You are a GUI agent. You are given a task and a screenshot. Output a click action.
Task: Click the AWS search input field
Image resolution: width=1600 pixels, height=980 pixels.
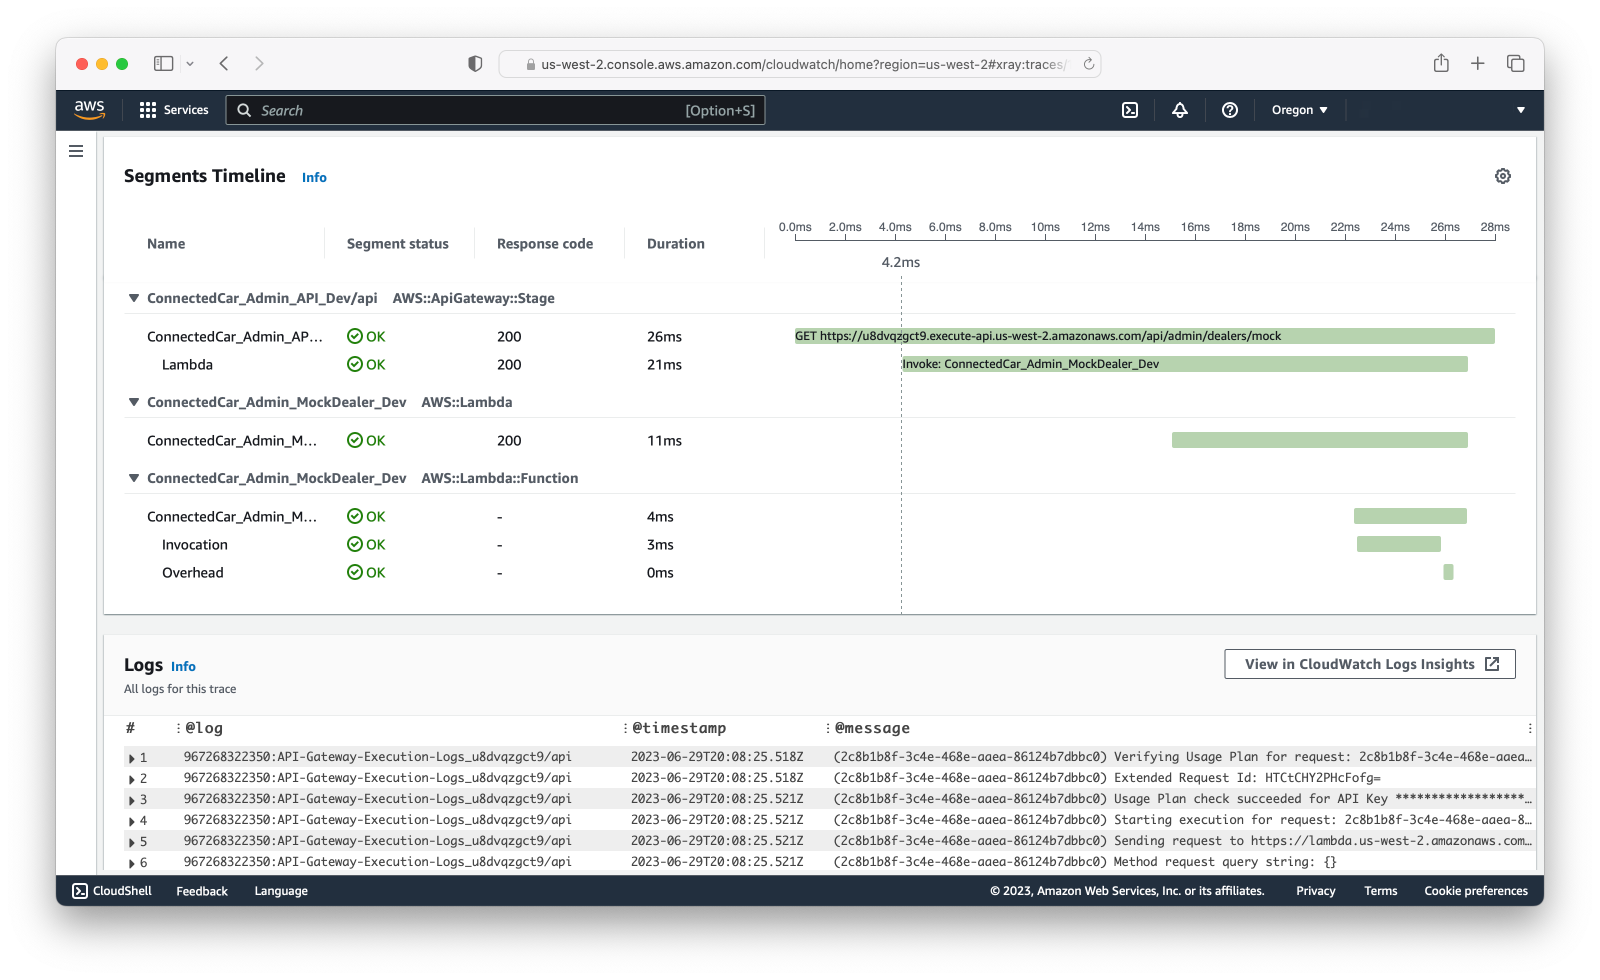(495, 110)
